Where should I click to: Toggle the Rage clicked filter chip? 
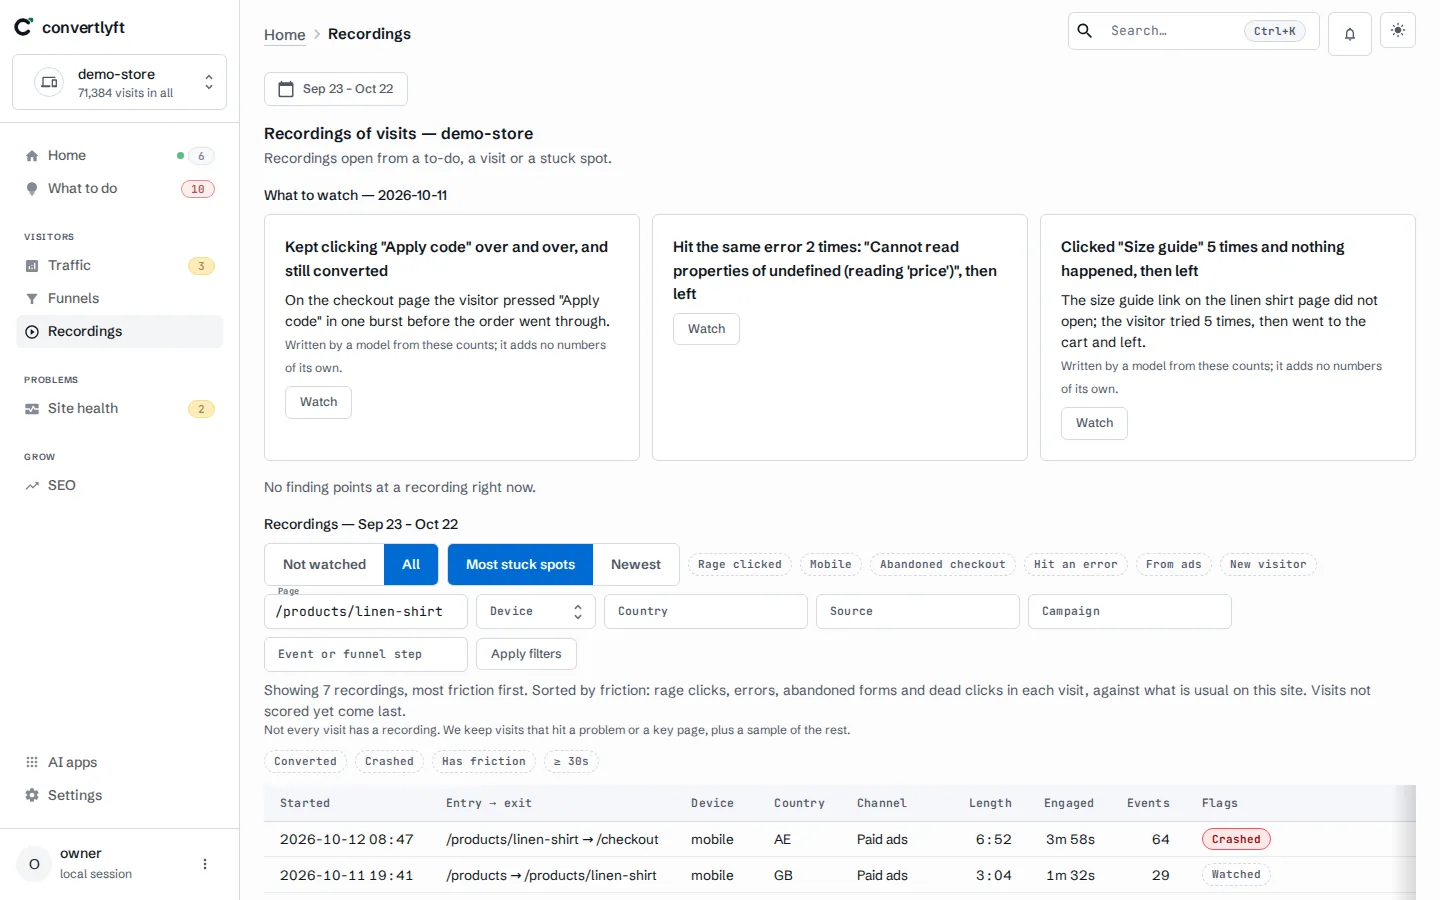[740, 565]
